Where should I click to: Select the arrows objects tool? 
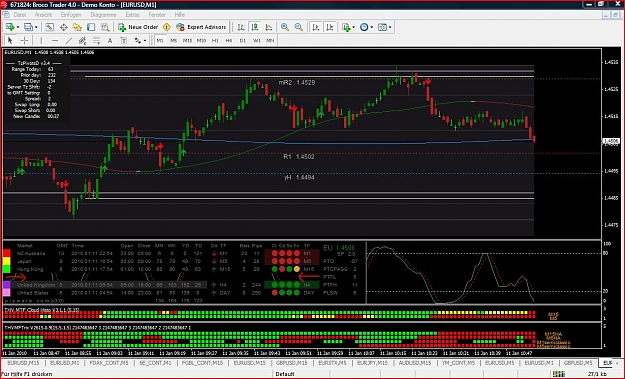pyautogui.click(x=138, y=40)
